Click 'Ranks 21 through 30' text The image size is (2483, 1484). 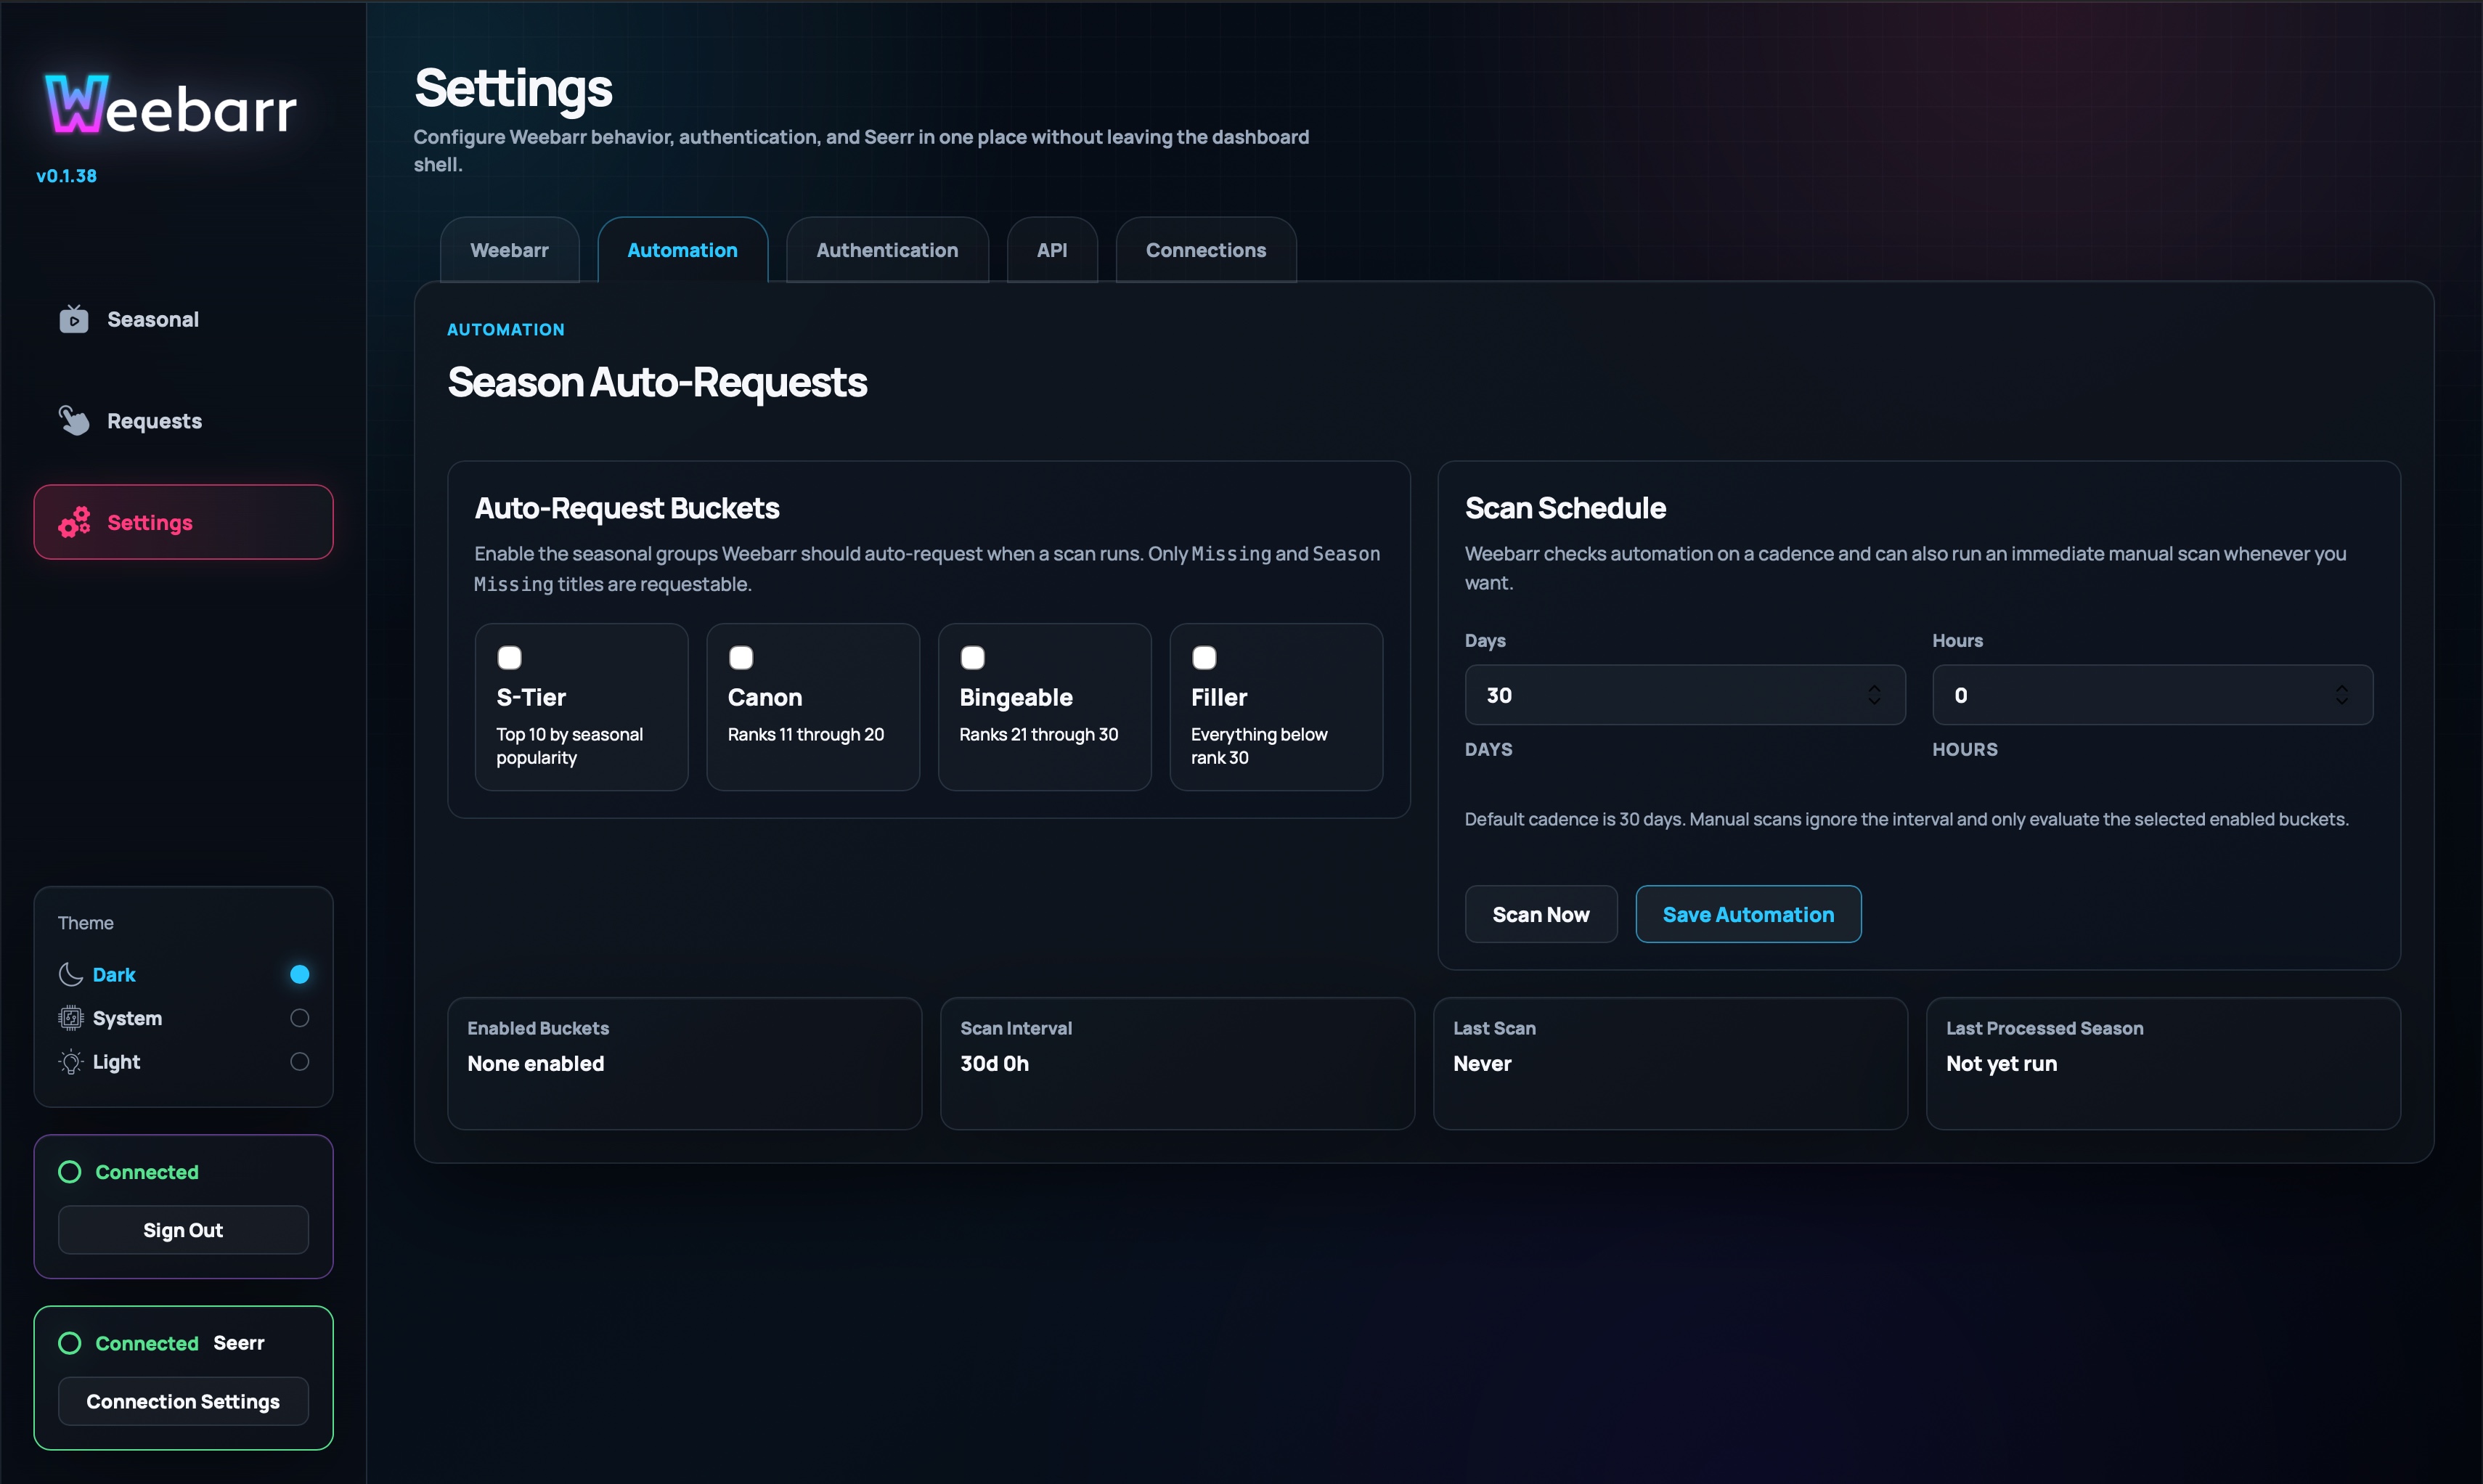1039,734
